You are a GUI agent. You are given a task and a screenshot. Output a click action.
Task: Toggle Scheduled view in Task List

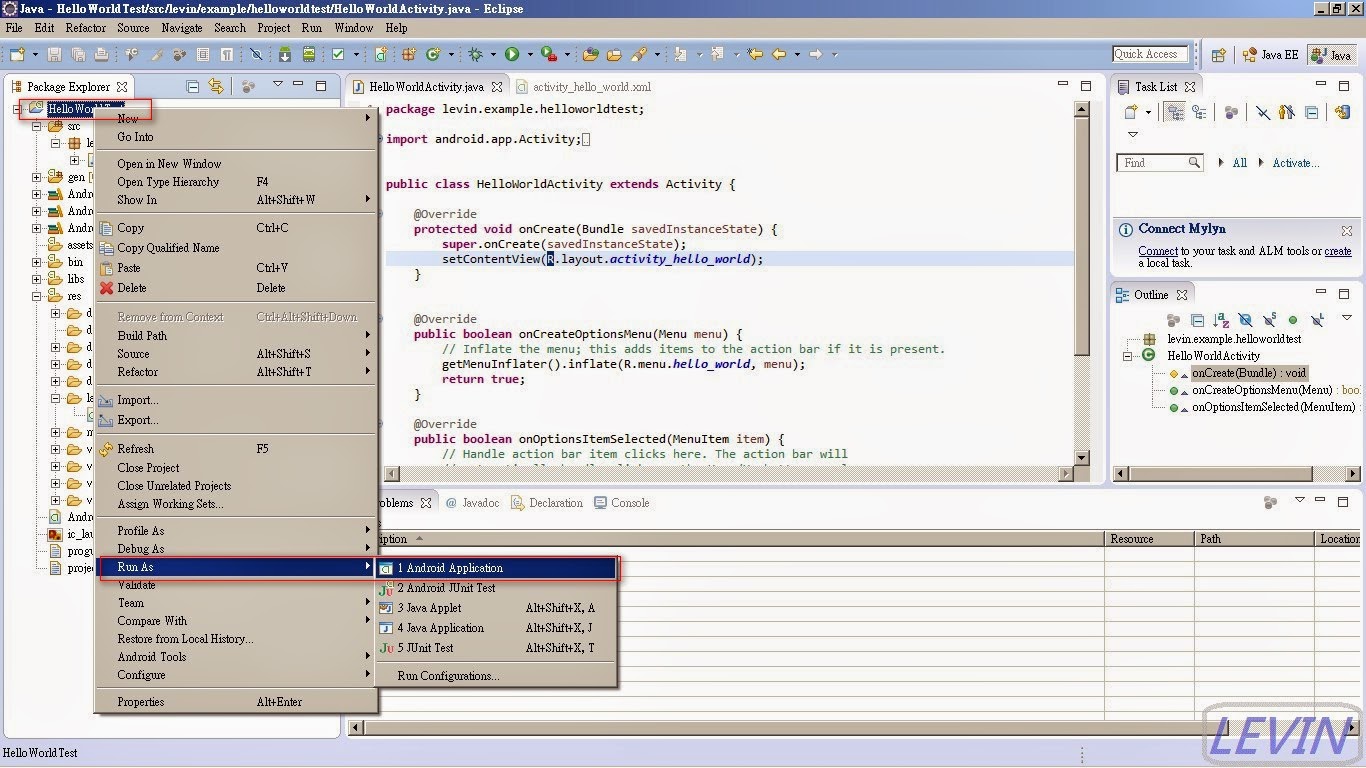1198,113
